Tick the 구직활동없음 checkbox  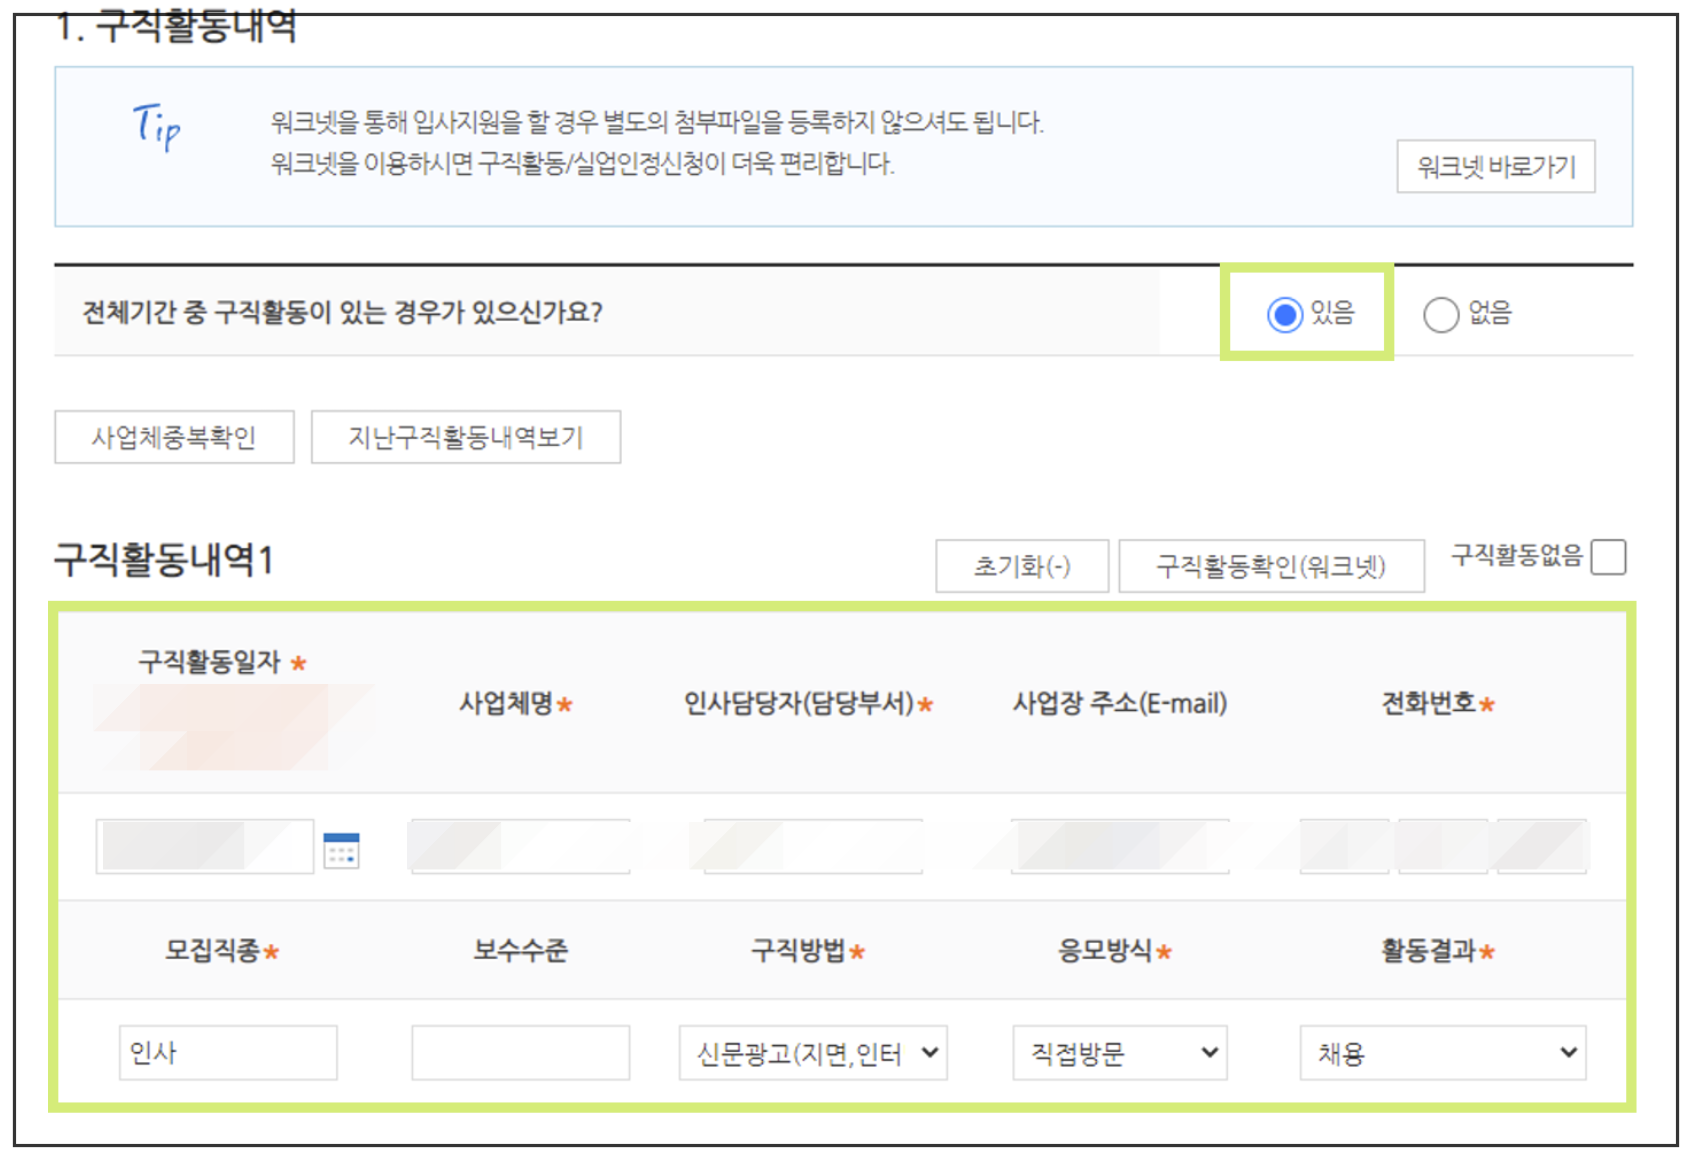pyautogui.click(x=1608, y=557)
